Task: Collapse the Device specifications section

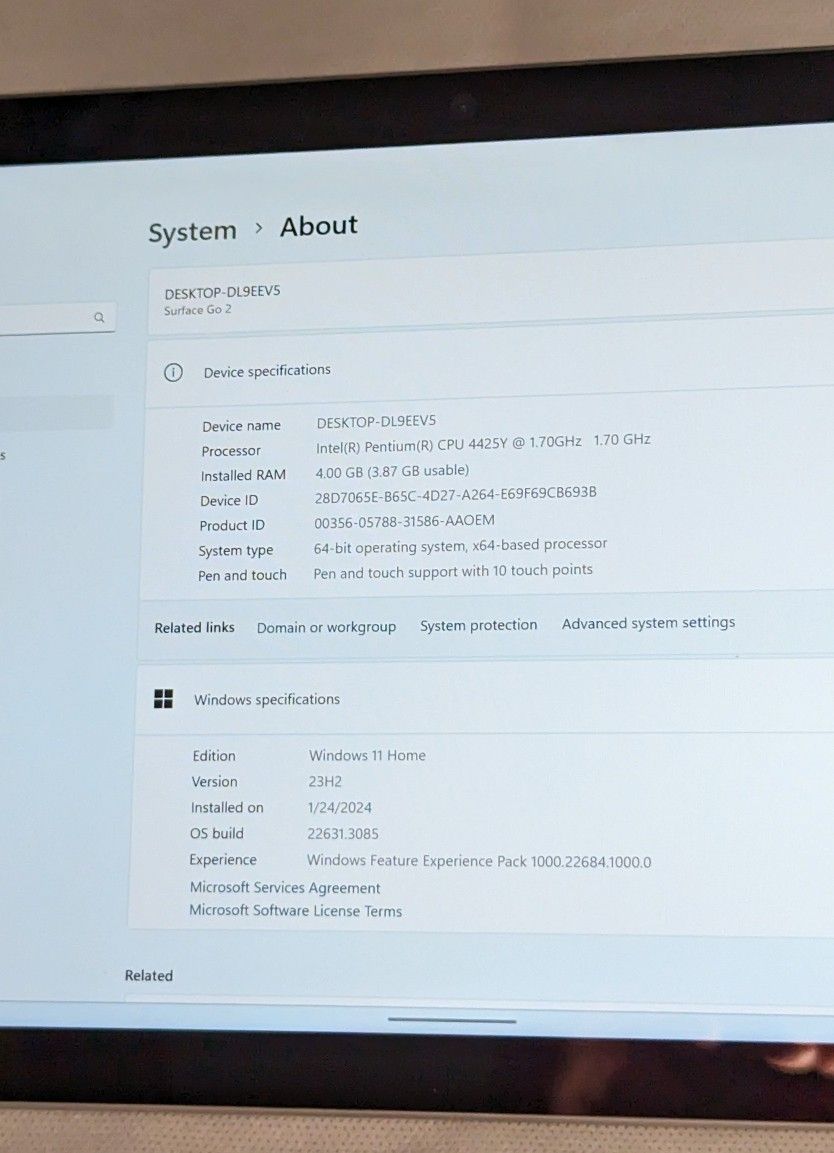Action: coord(500,370)
